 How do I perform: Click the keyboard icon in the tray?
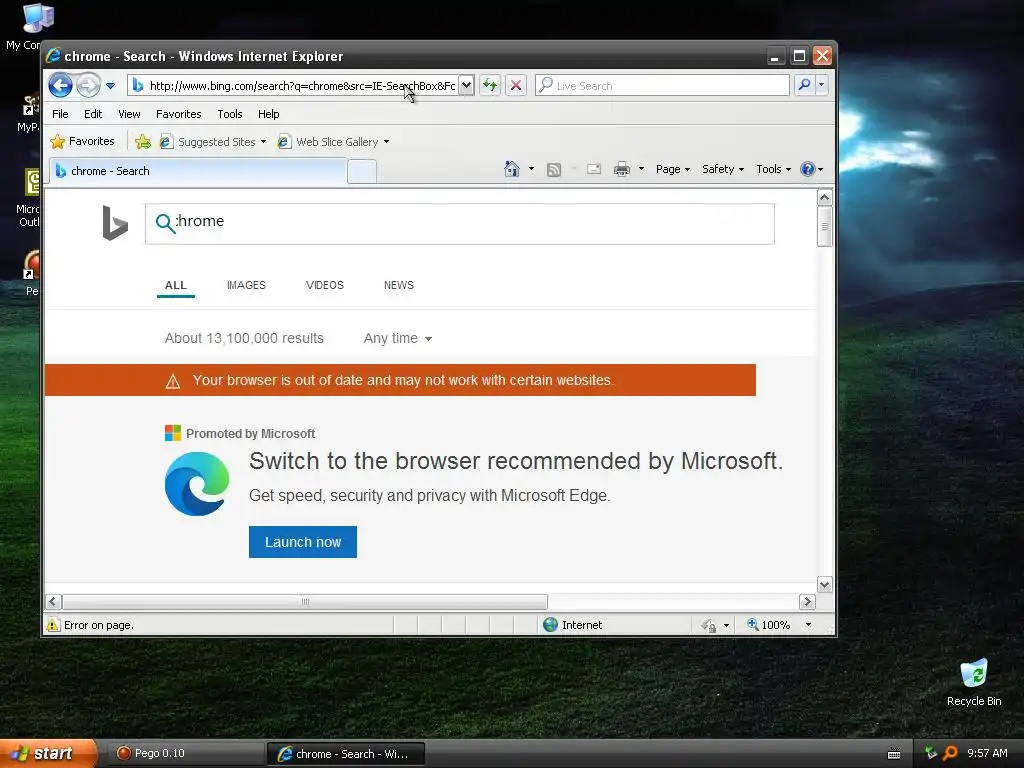pos(894,754)
